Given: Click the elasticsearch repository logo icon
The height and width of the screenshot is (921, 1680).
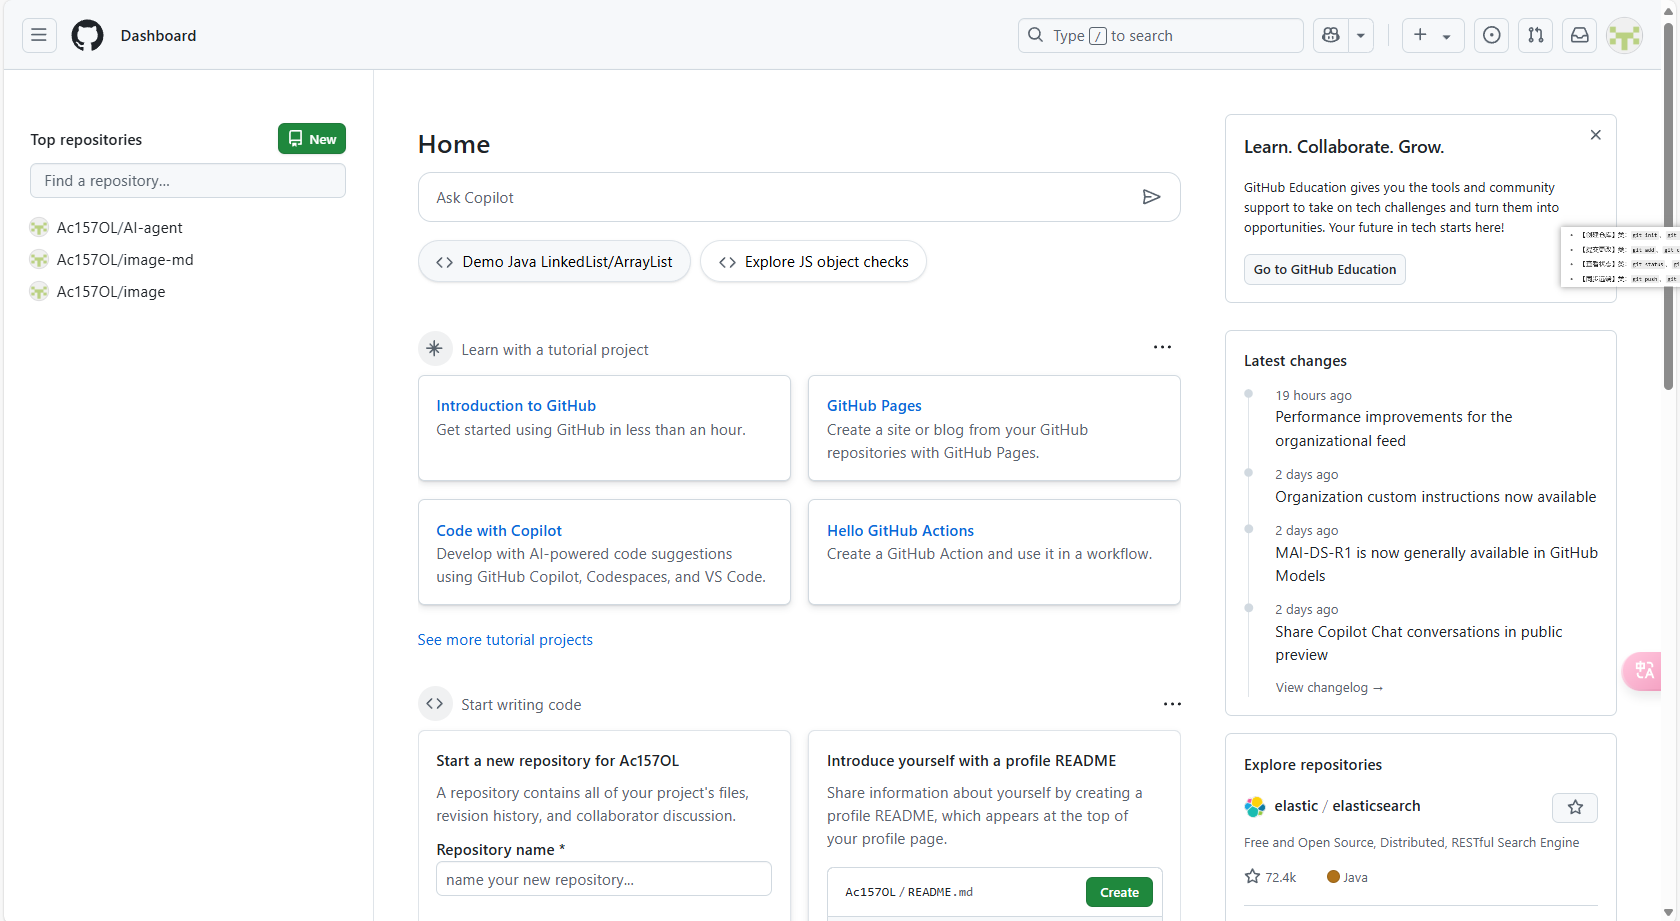Looking at the screenshot, I should [1255, 806].
